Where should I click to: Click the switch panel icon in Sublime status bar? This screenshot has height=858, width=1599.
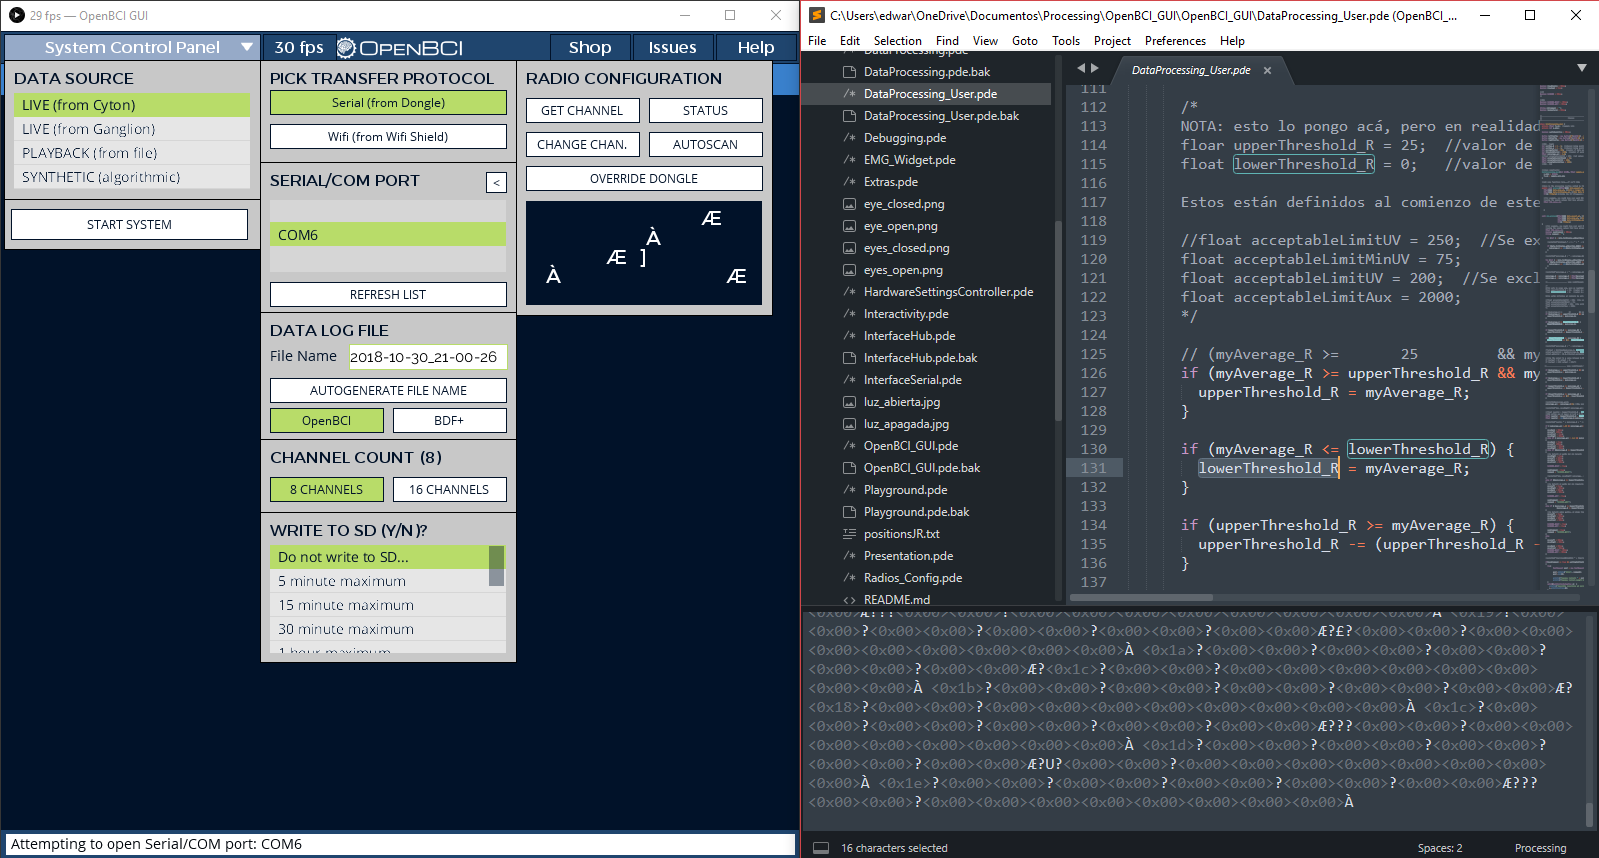(821, 848)
